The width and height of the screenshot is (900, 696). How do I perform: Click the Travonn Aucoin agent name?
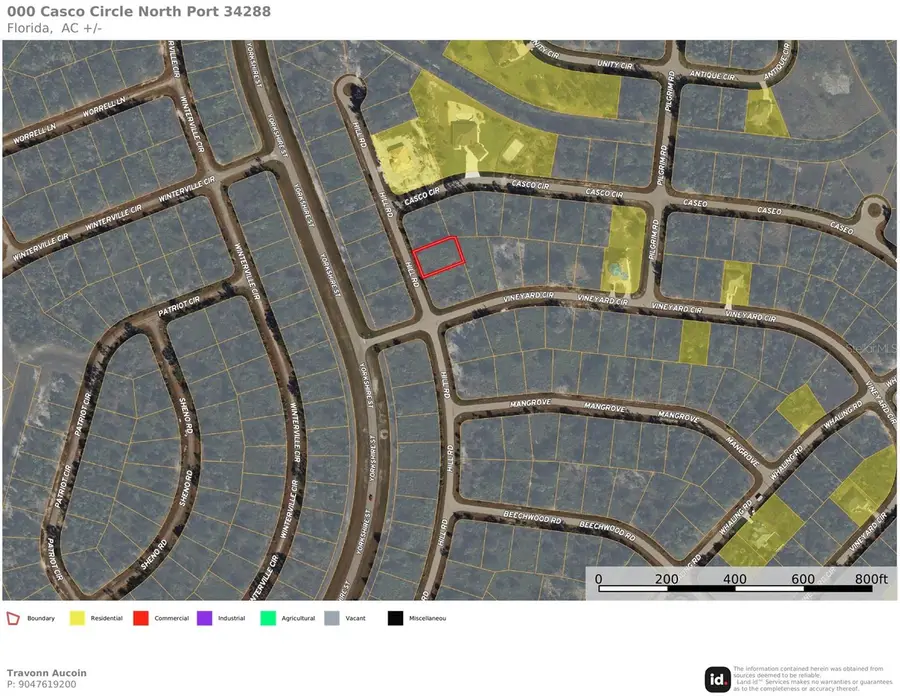click(47, 673)
